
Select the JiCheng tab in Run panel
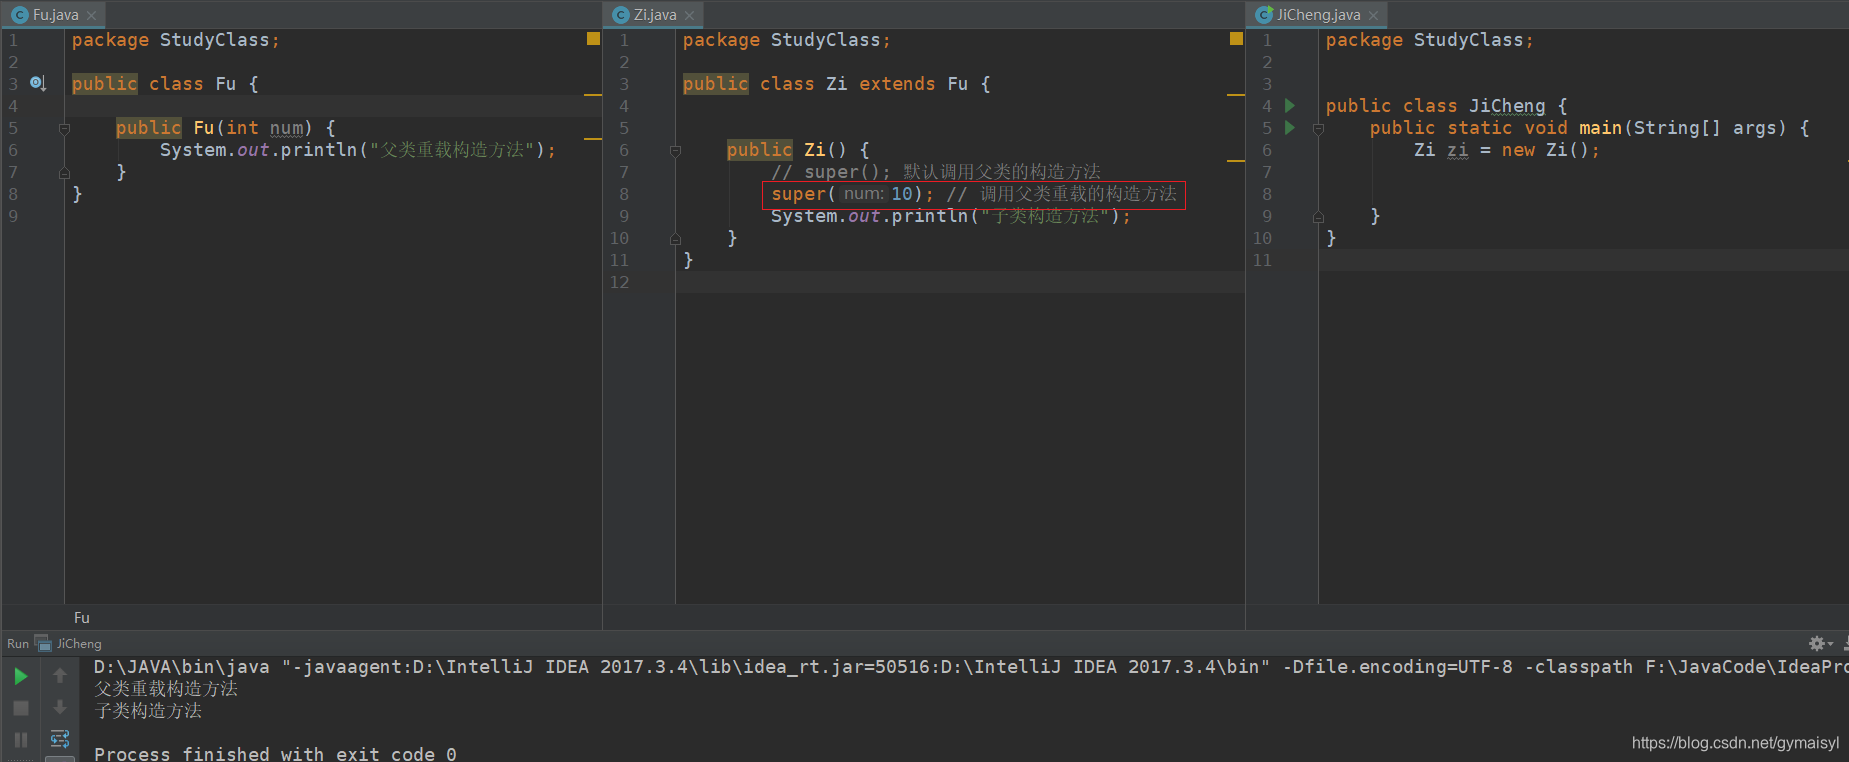pyautogui.click(x=79, y=643)
